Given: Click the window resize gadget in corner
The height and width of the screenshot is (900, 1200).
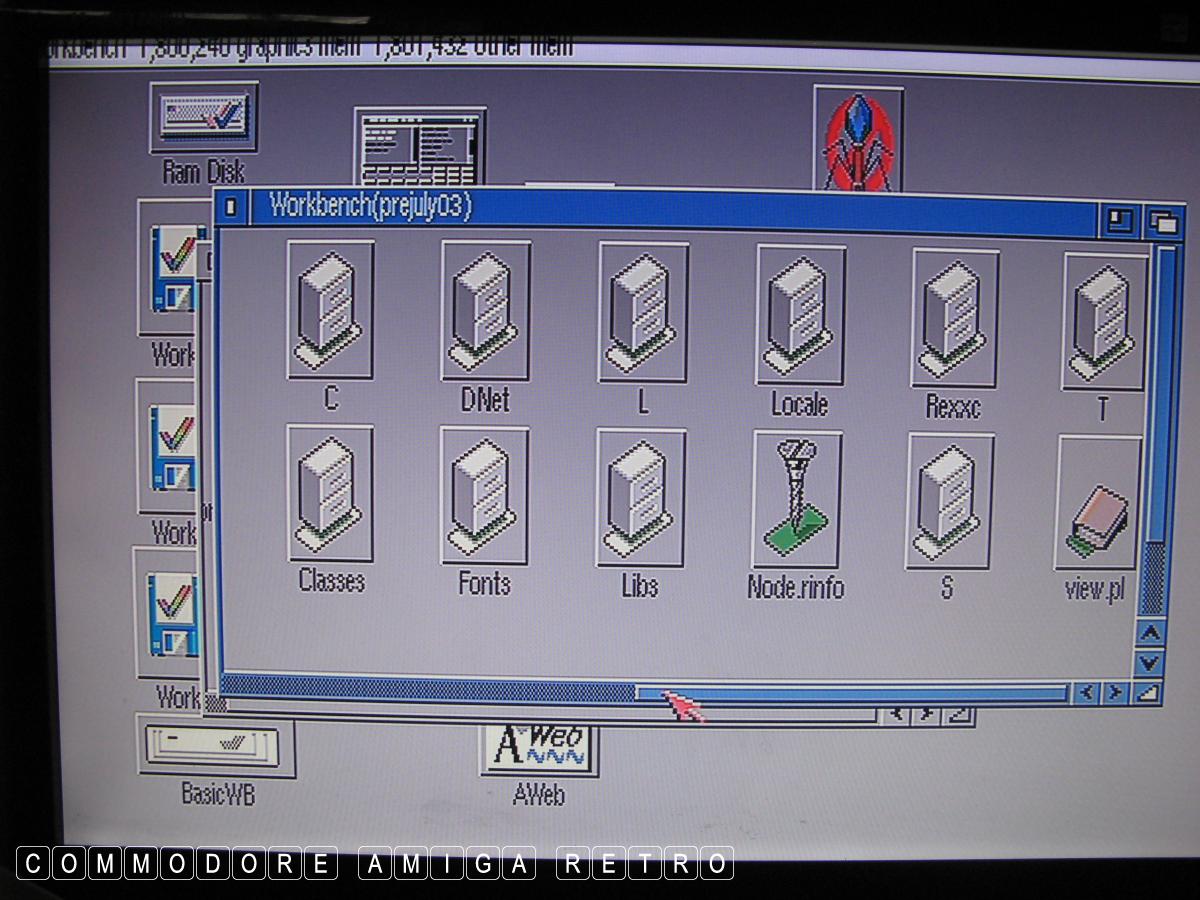Looking at the screenshot, I should coord(1150,692).
